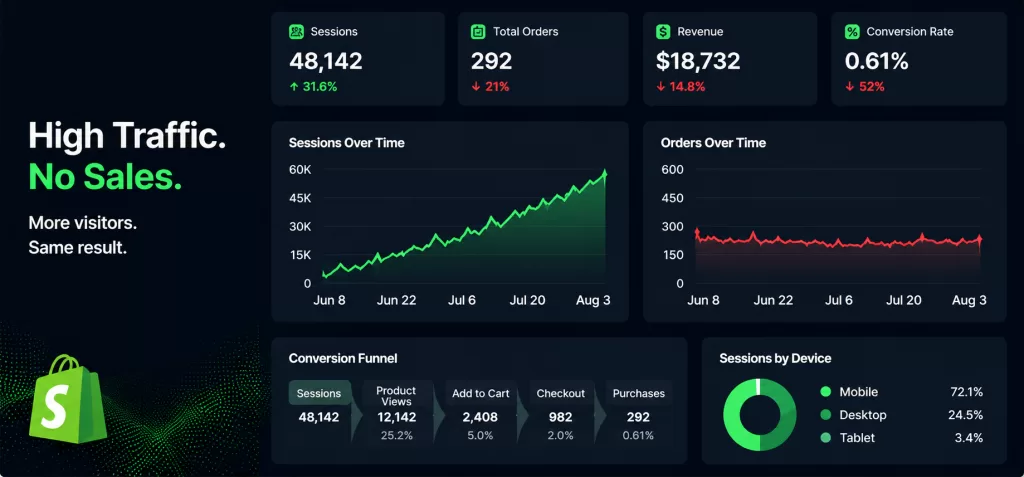Click the Revenue dollar icon

[664, 31]
